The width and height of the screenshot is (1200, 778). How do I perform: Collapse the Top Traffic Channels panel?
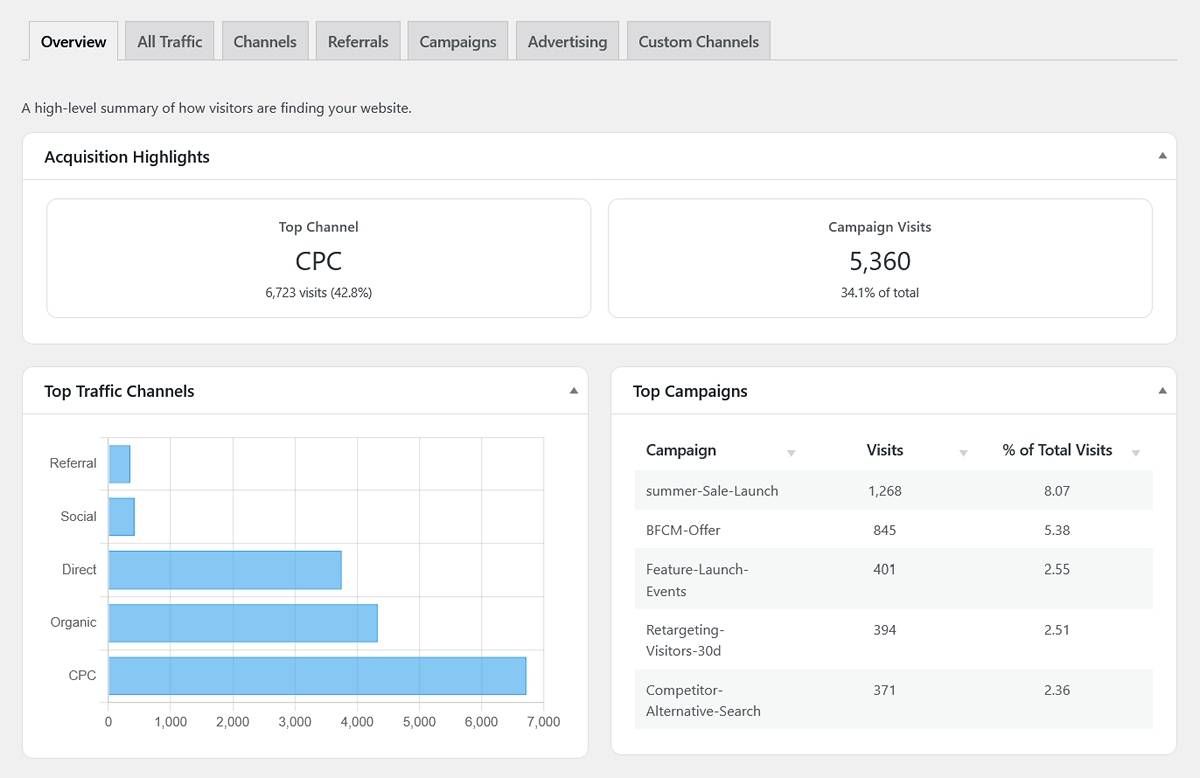pyautogui.click(x=574, y=391)
